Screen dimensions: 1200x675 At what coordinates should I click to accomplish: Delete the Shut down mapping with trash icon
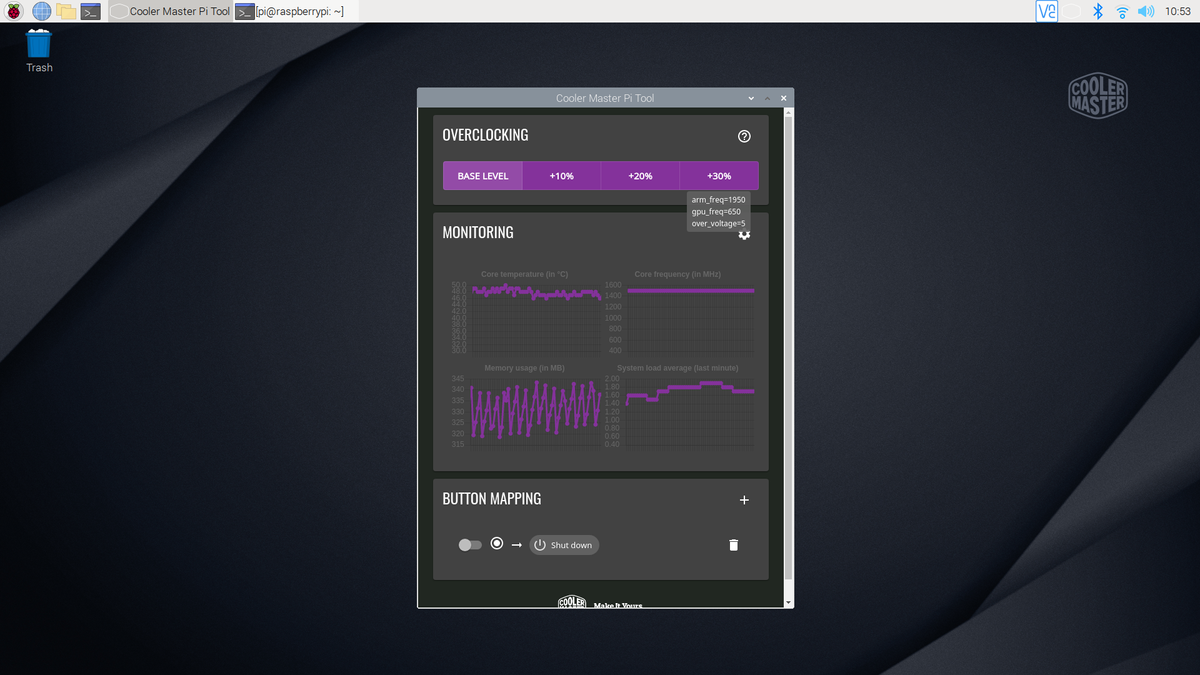[733, 545]
